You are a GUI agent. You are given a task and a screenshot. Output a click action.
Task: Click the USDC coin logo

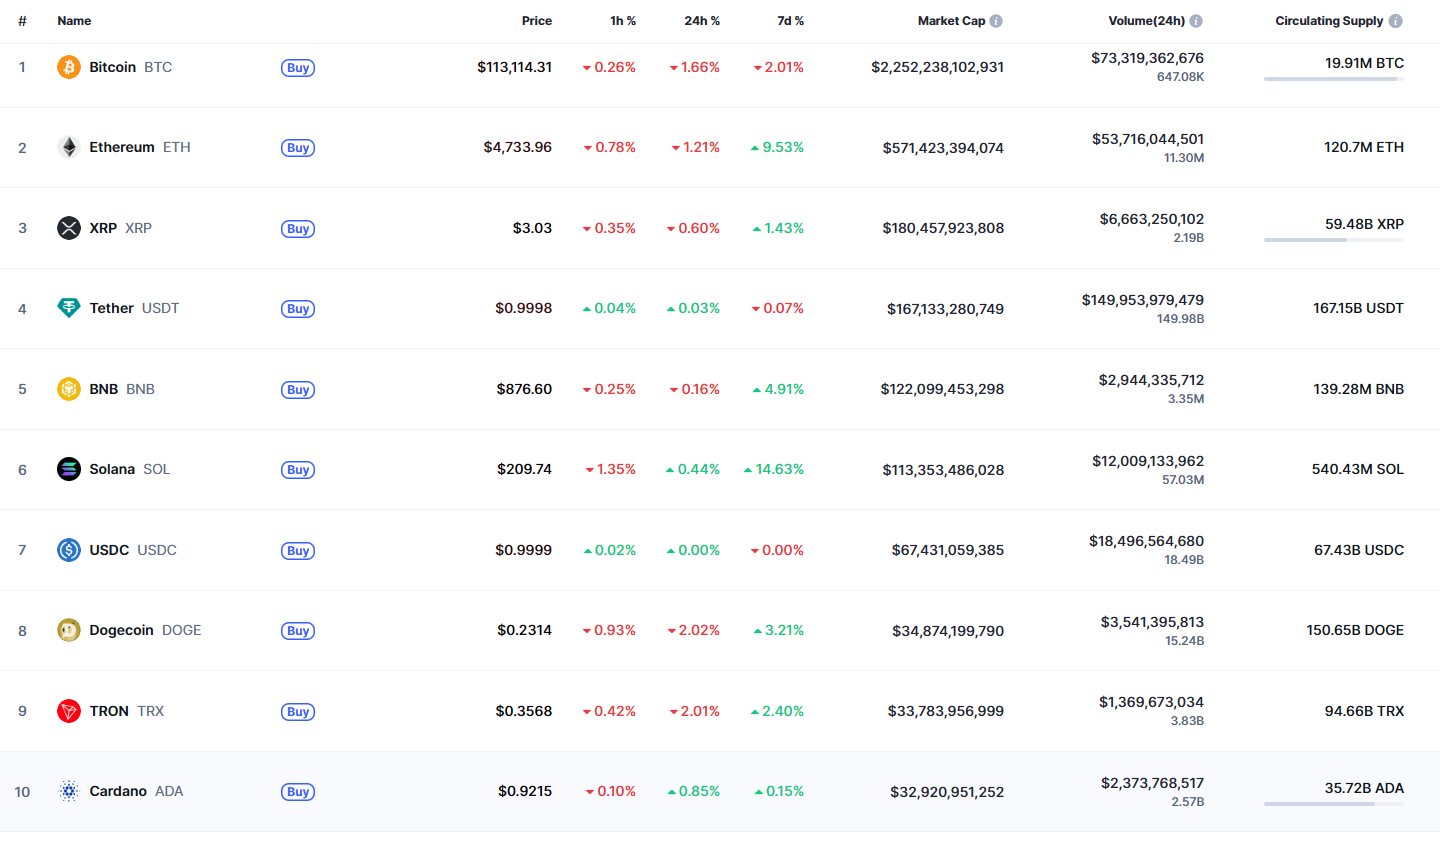pyautogui.click(x=69, y=550)
